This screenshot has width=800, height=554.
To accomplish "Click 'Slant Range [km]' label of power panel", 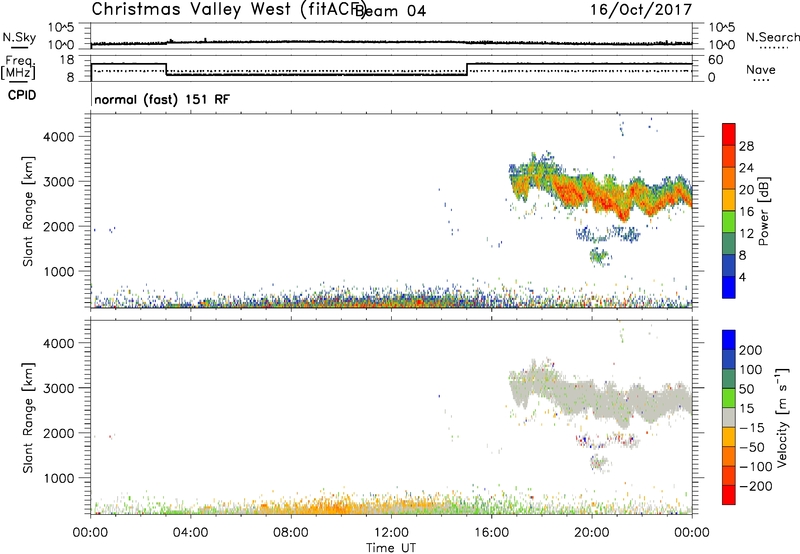I will [28, 211].
